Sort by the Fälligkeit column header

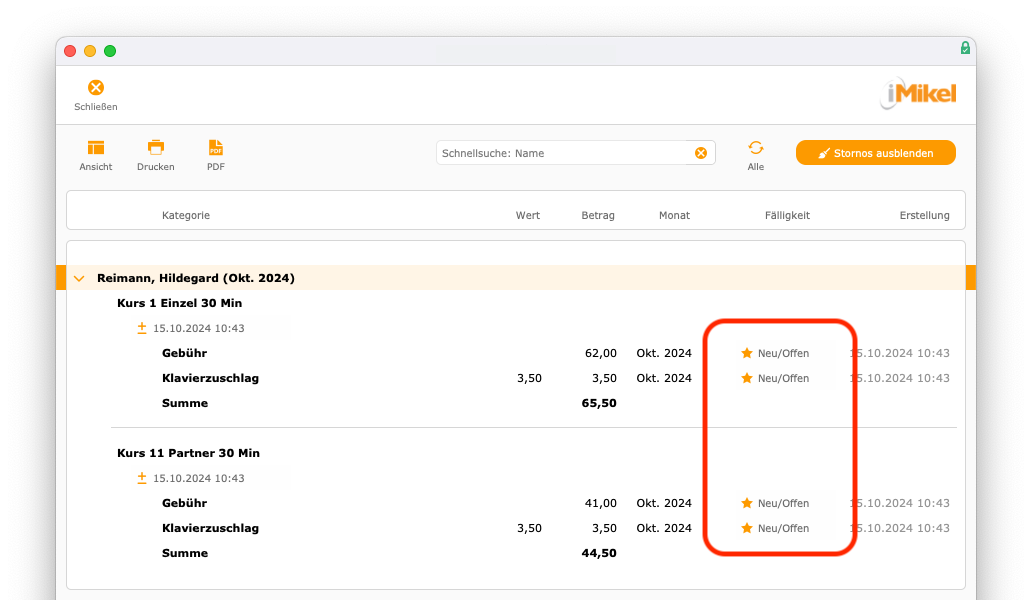[x=787, y=215]
